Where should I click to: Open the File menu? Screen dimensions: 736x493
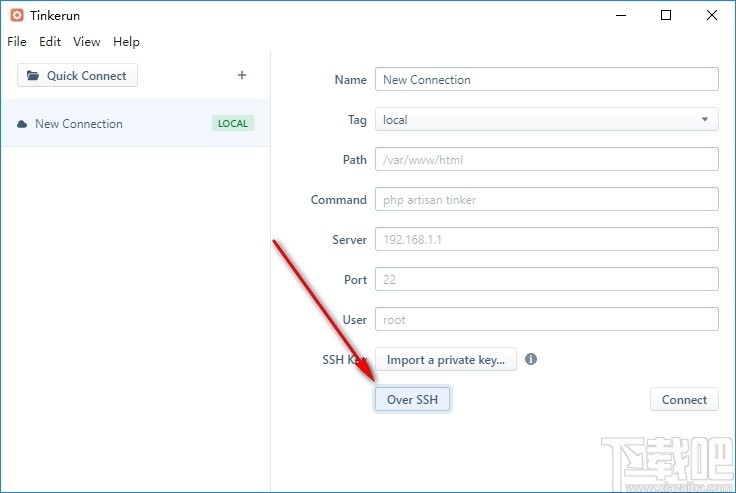17,42
